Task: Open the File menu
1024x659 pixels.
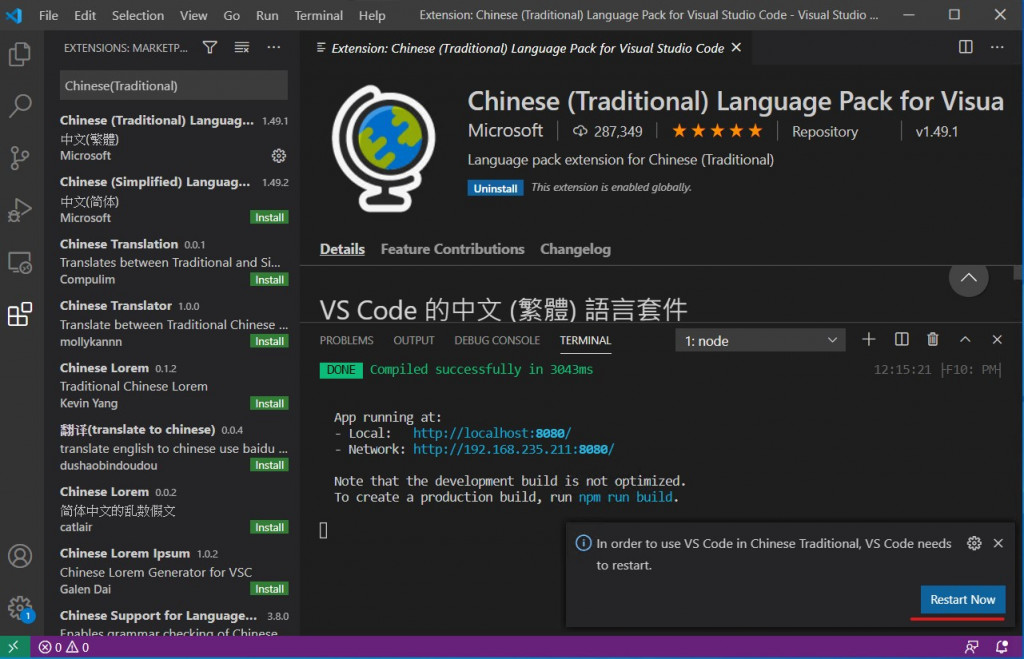Action: (48, 15)
